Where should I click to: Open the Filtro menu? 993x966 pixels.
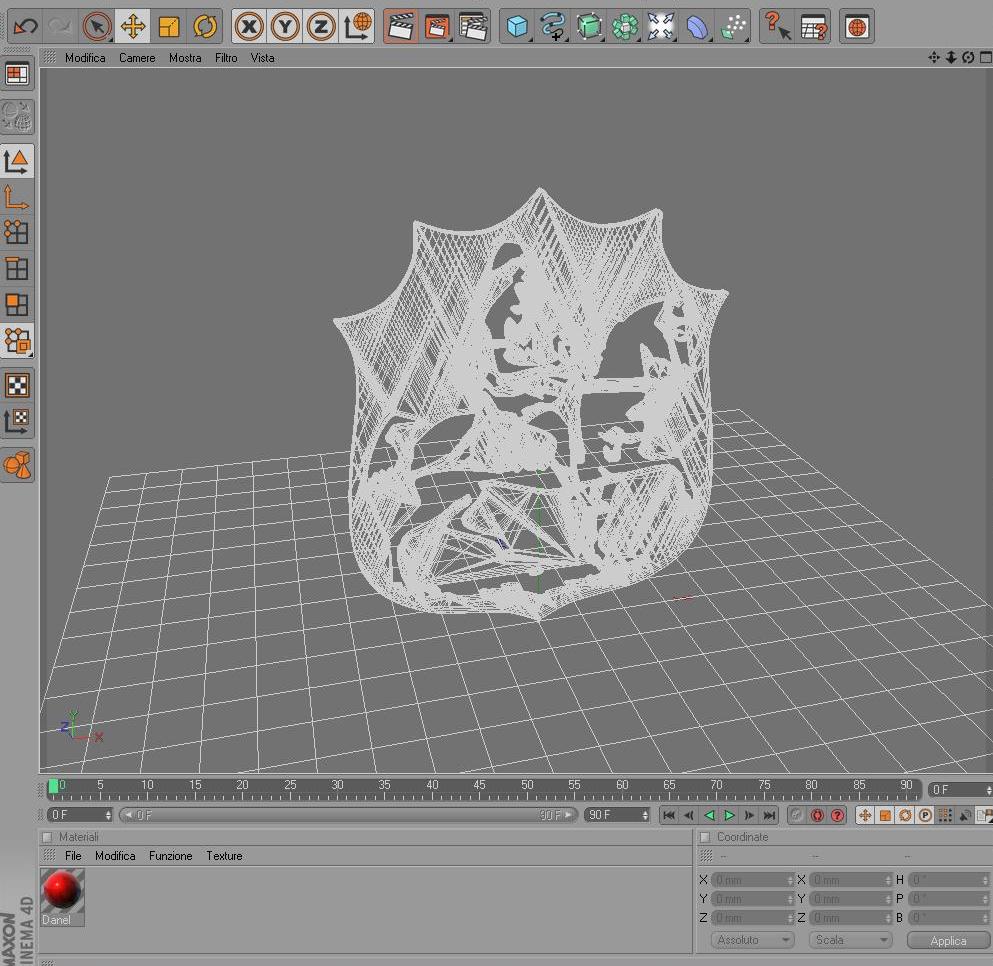point(226,58)
